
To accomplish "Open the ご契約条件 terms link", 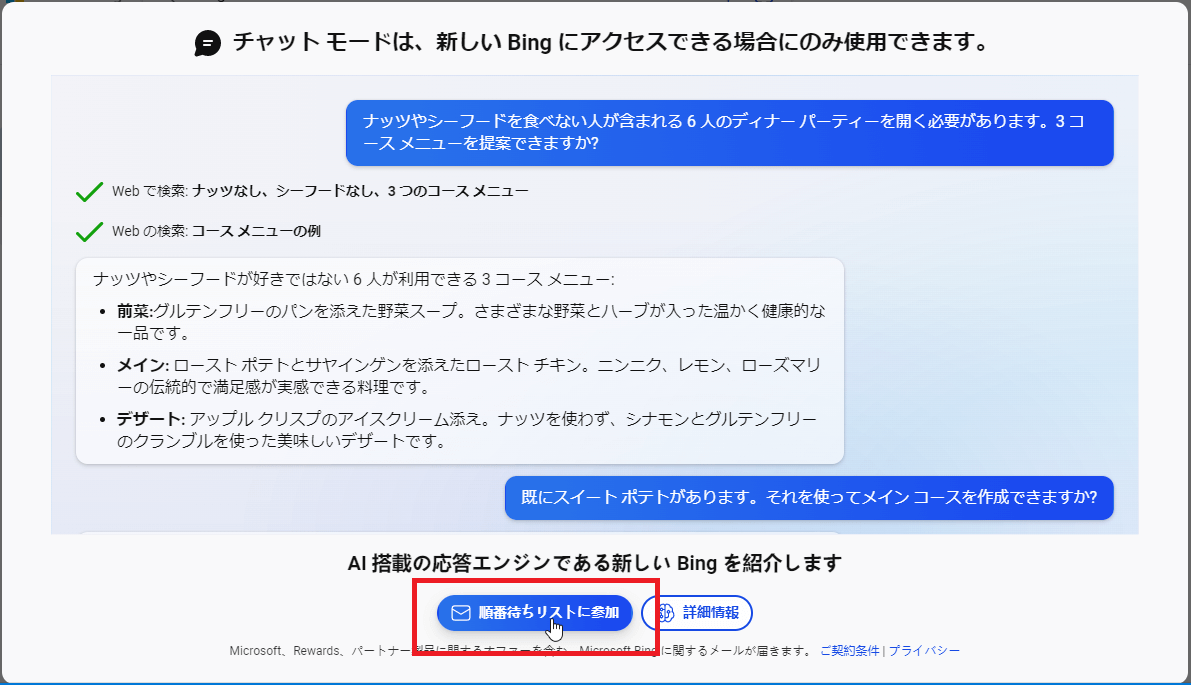I will [x=850, y=650].
